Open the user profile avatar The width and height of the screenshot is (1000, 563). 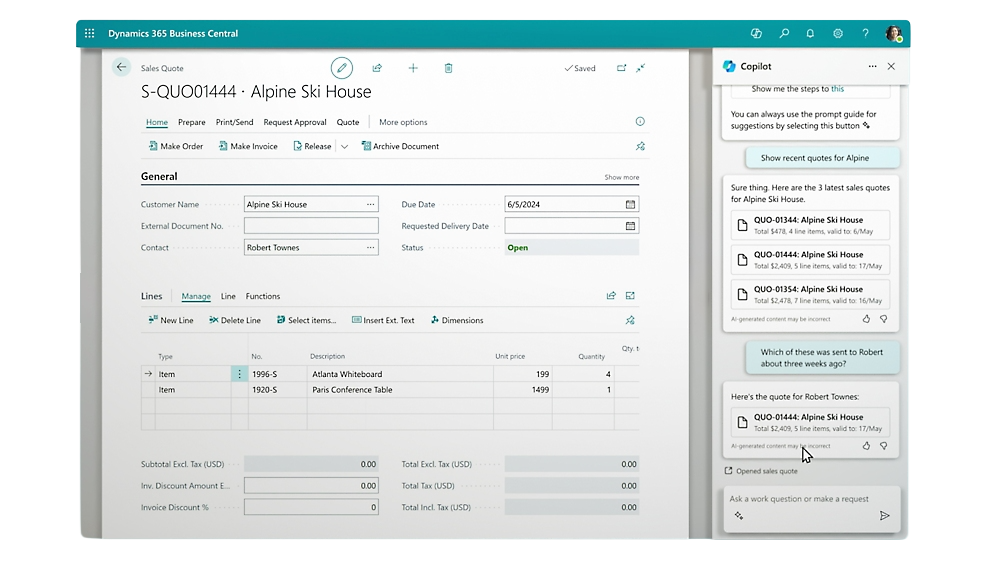894,33
